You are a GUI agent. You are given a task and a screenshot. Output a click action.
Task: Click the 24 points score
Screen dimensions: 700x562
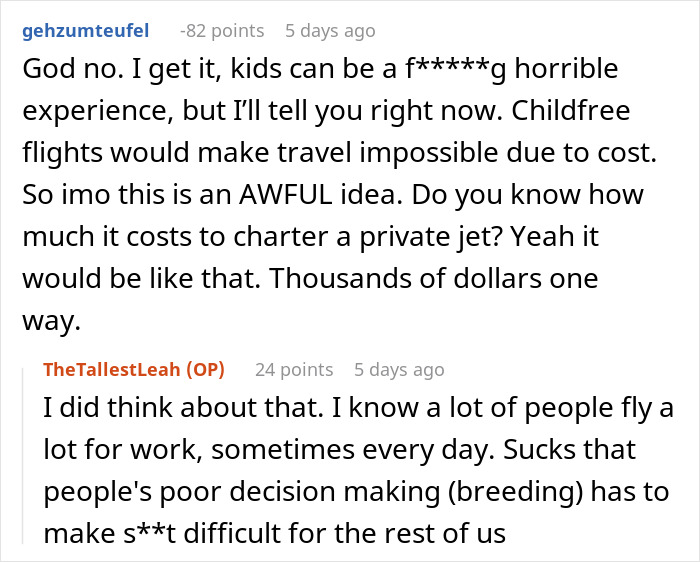pos(293,370)
